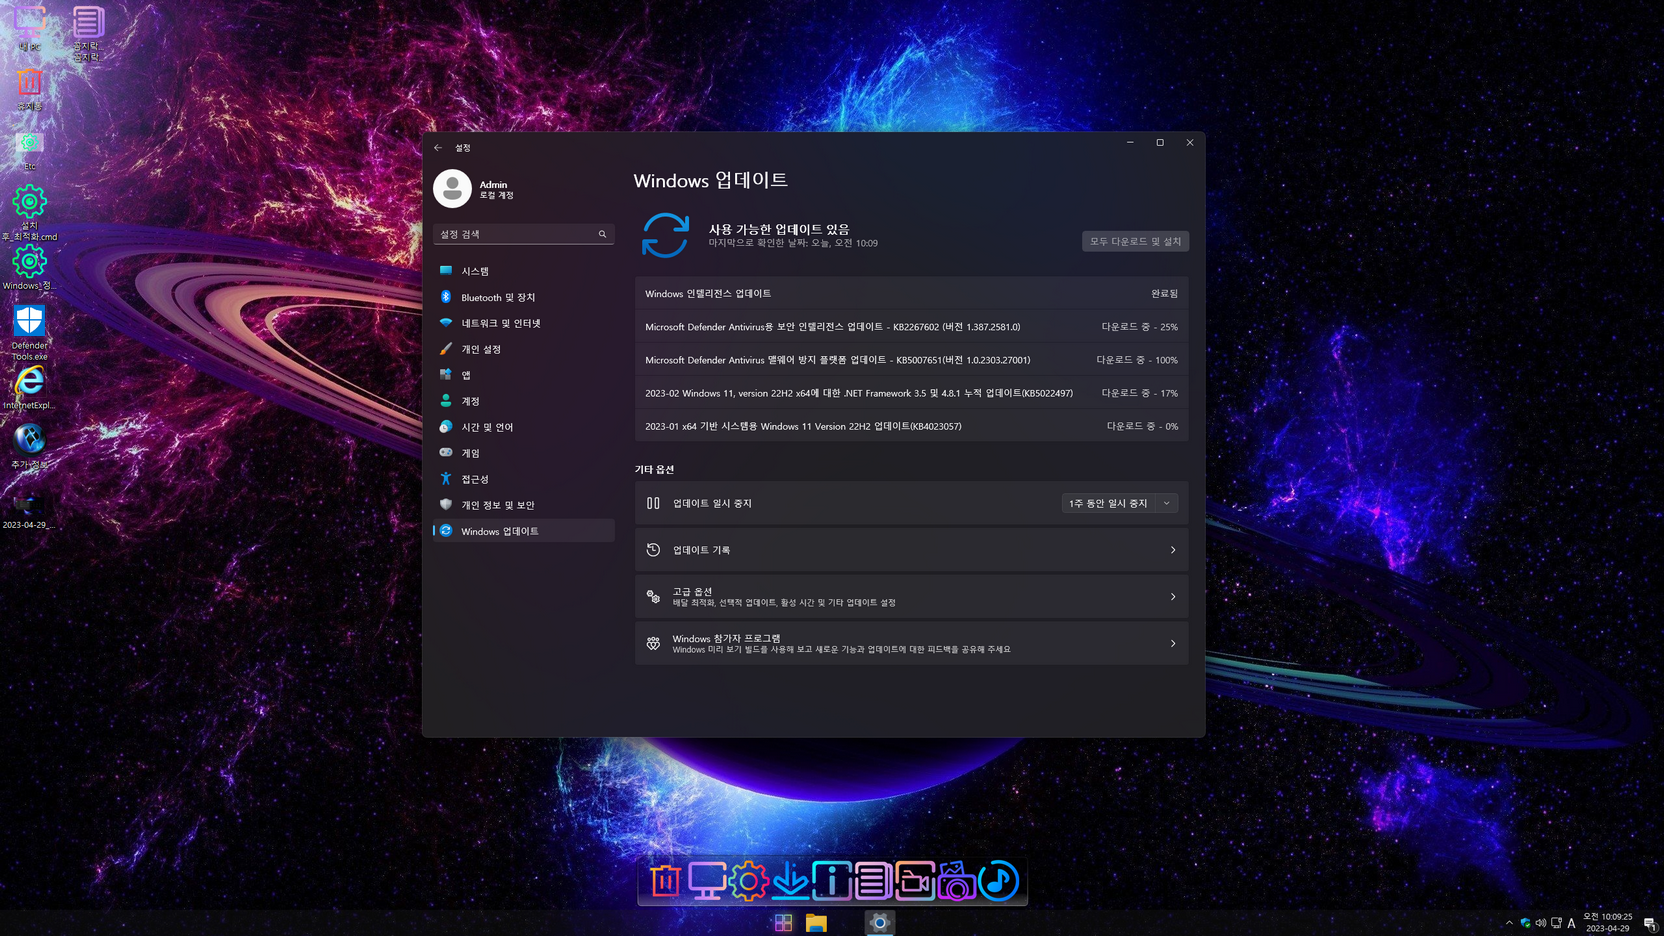Click the 모두 다운로드 및 설치 button

click(1135, 241)
